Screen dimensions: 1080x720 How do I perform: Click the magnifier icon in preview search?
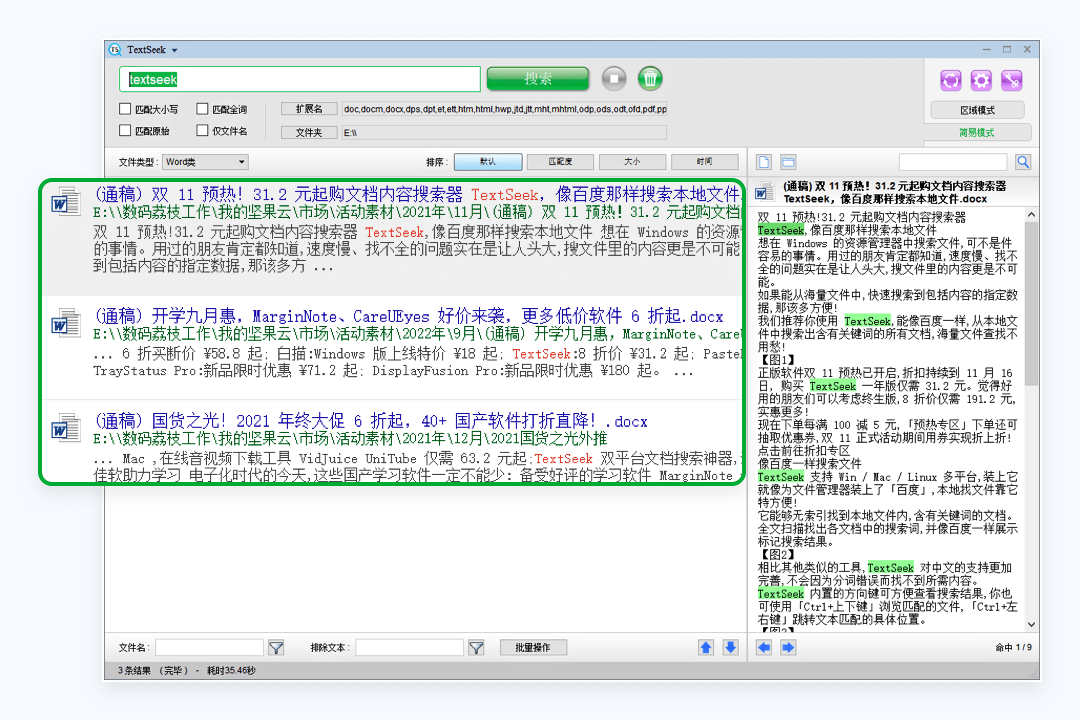point(1023,162)
